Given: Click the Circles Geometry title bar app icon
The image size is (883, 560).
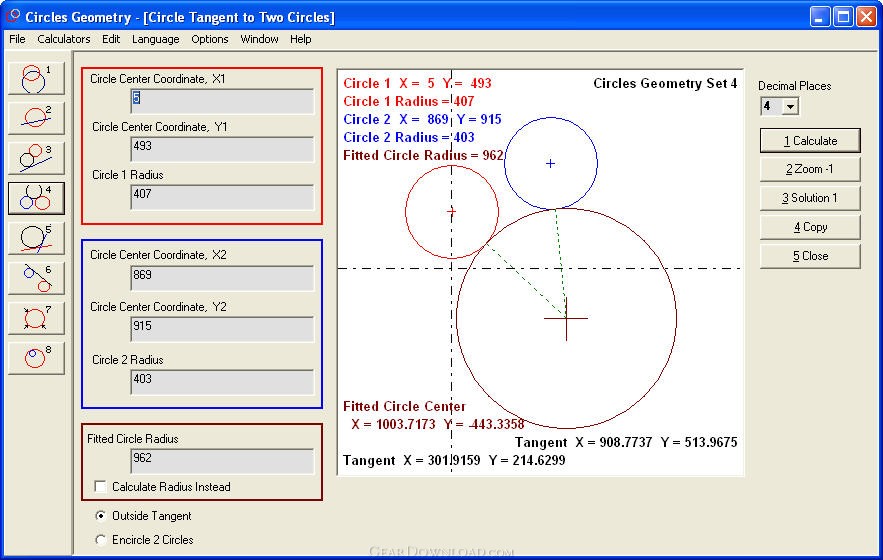Looking at the screenshot, I should click(x=13, y=16).
